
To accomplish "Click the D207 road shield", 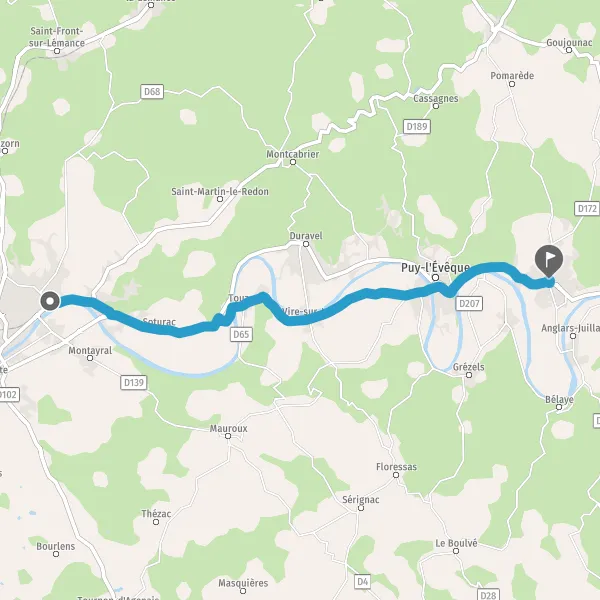I will click(469, 304).
